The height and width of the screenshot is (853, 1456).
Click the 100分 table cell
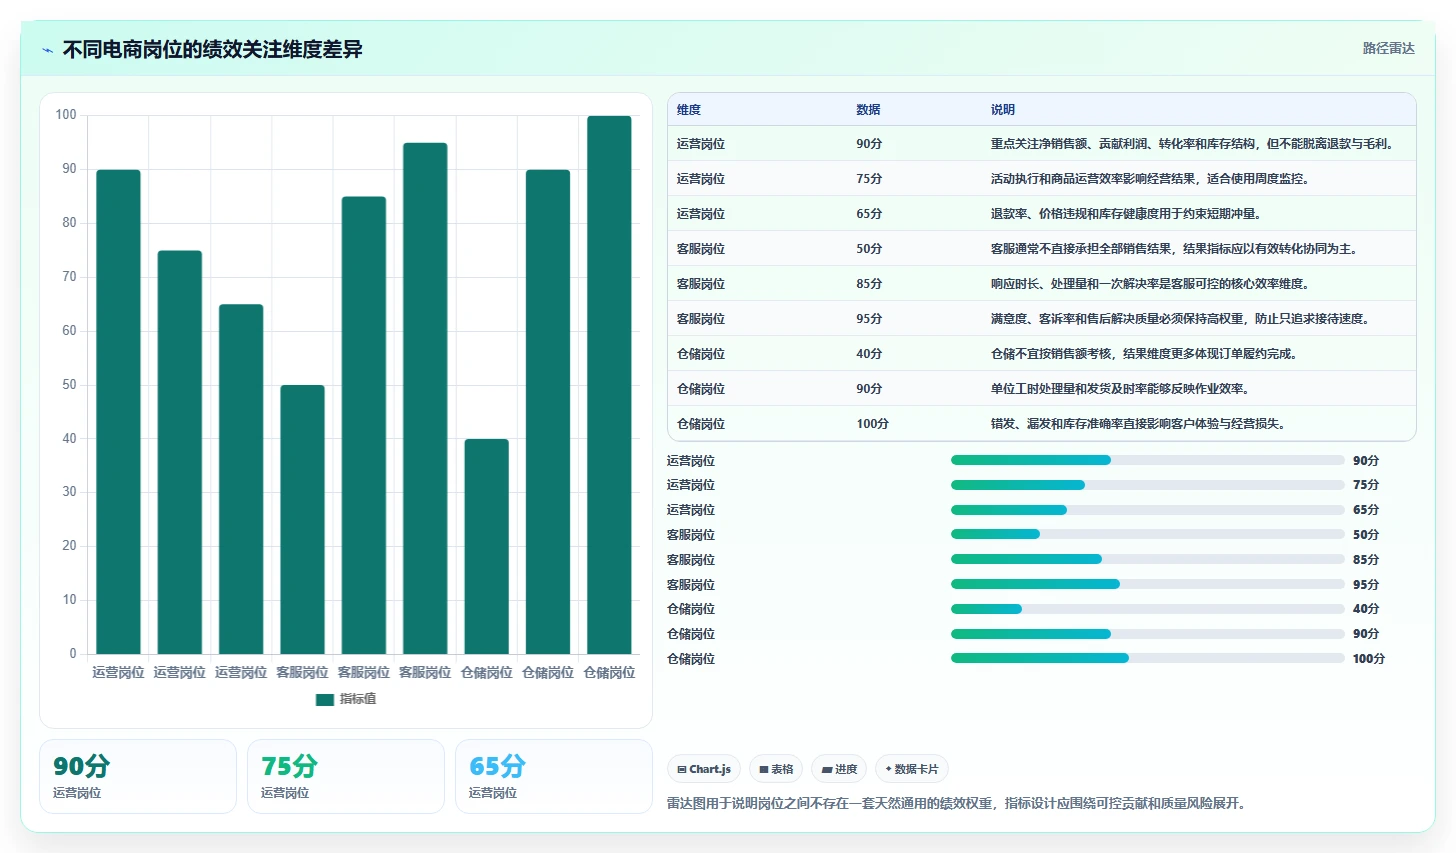point(872,424)
